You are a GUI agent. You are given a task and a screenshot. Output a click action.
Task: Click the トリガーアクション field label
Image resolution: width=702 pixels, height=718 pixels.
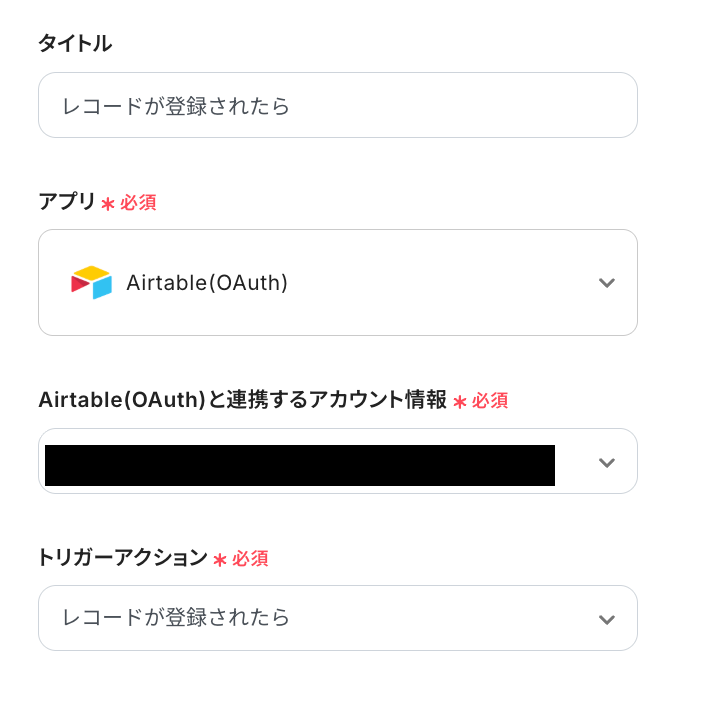(x=122, y=558)
